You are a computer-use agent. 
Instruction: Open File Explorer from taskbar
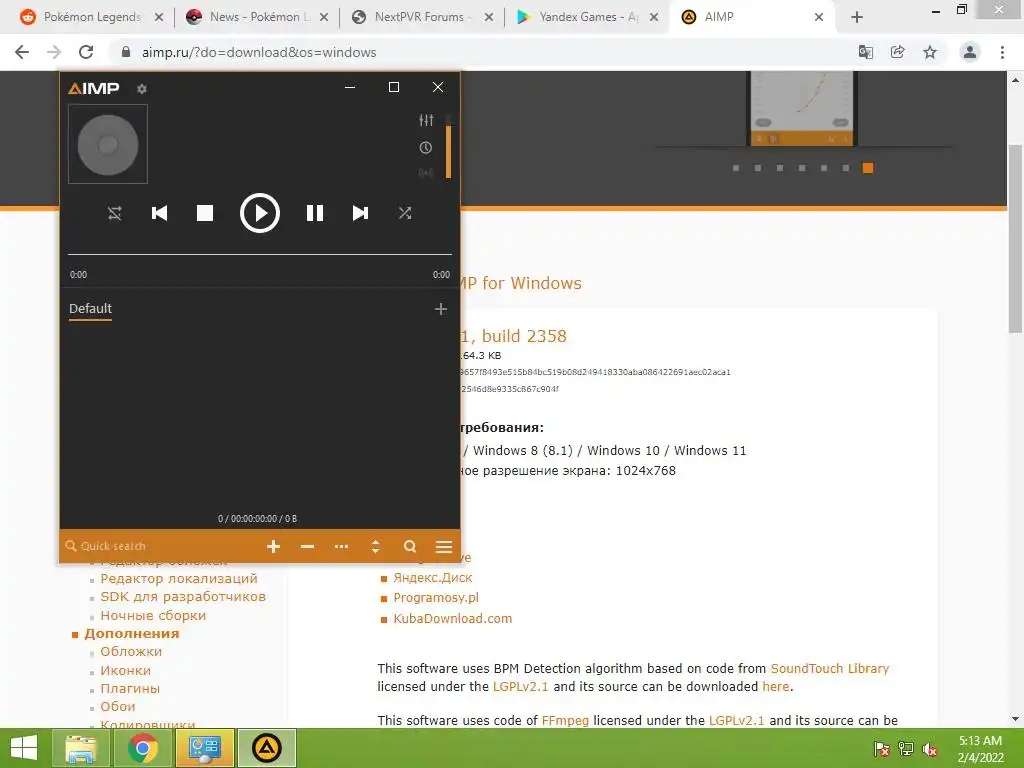click(x=80, y=748)
